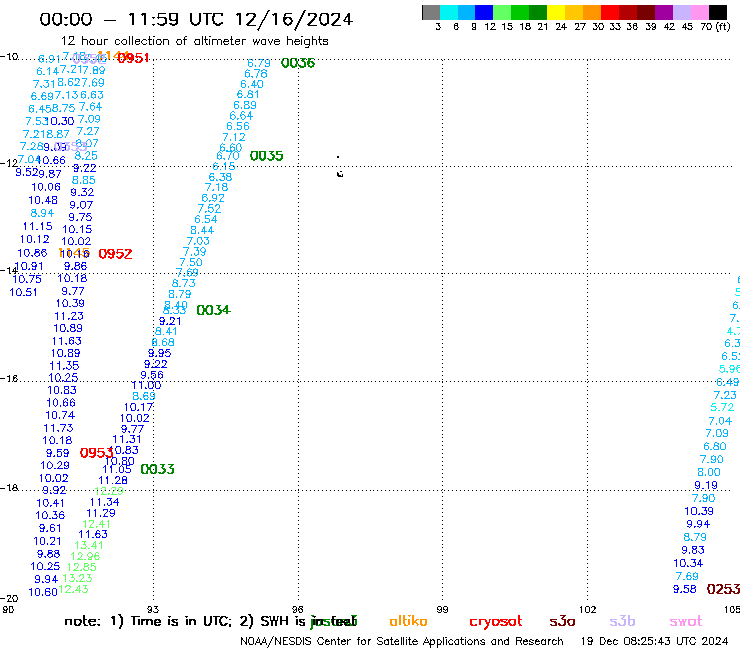Select the wave height value 8.00
Screen dimensions: 740x650
709,472
